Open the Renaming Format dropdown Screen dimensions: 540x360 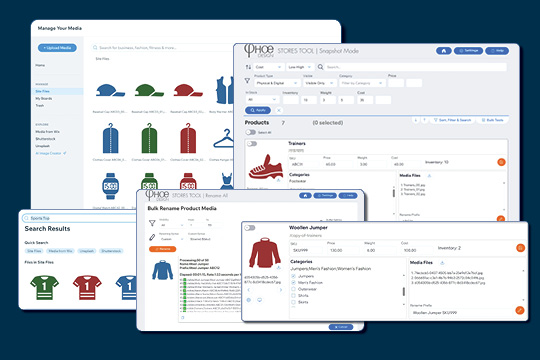click(172, 239)
